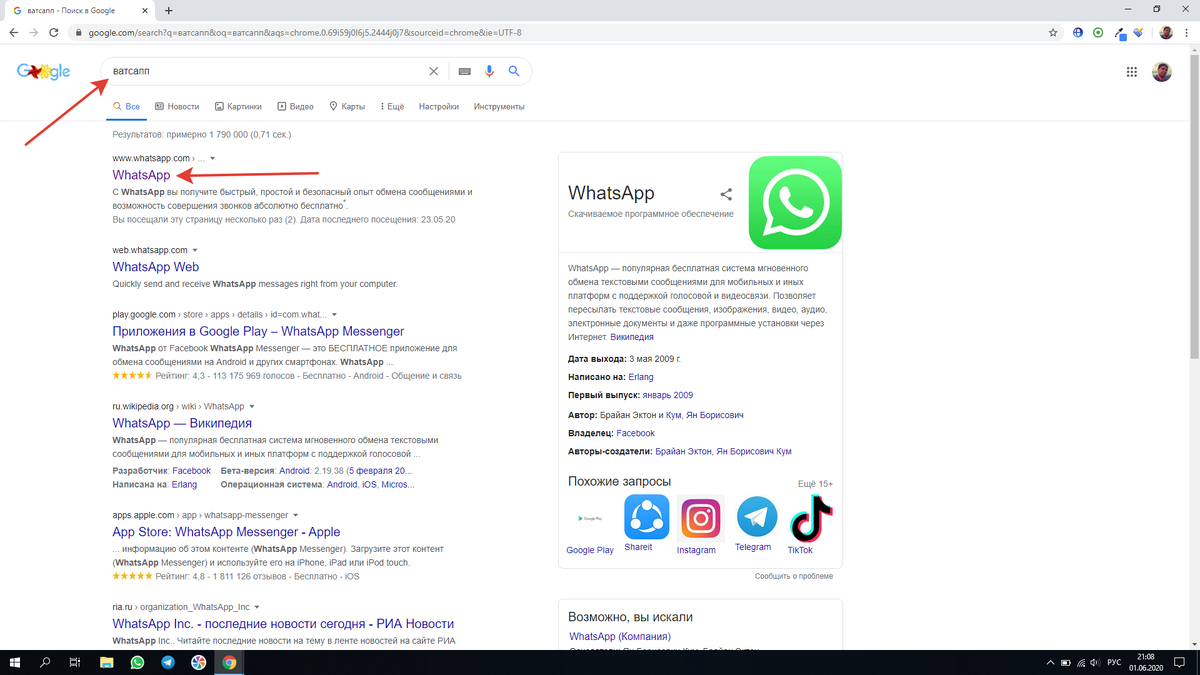Image resolution: width=1200 pixels, height=675 pixels.
Task: Open the Wi-Fi network tray icon
Action: tap(1082, 662)
